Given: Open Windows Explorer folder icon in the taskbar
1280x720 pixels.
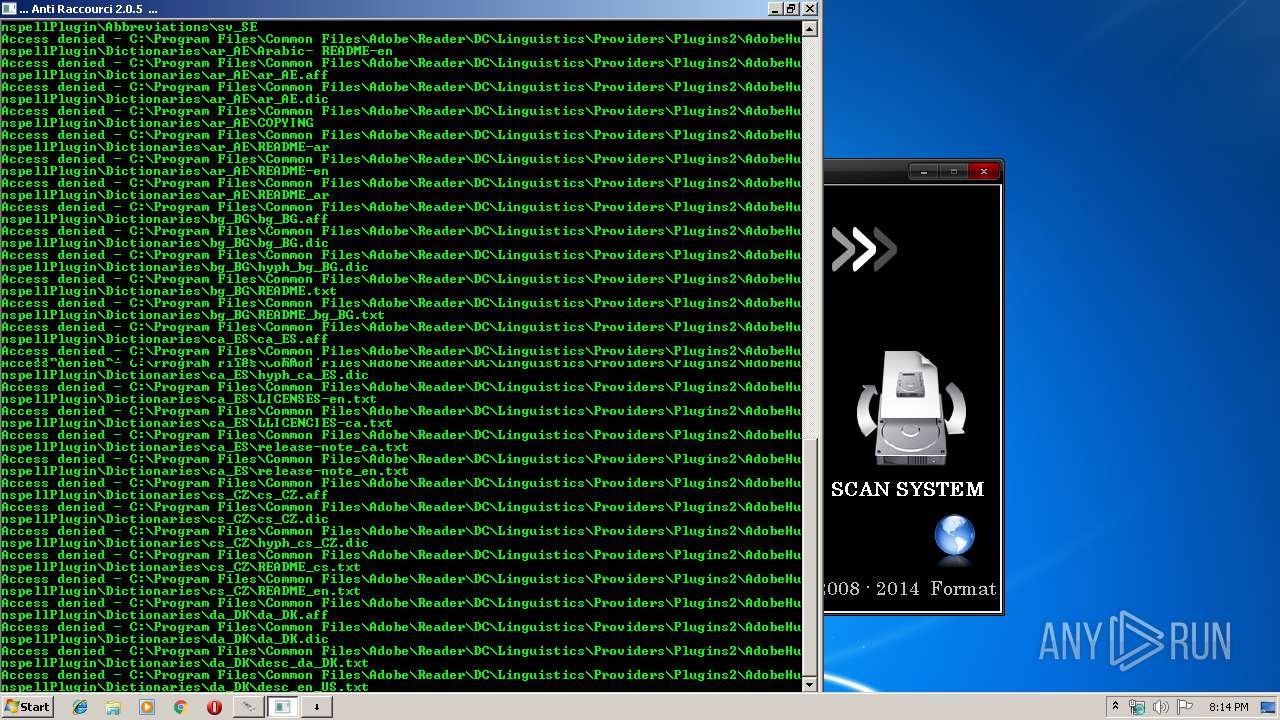Looking at the screenshot, I should pyautogui.click(x=113, y=707).
